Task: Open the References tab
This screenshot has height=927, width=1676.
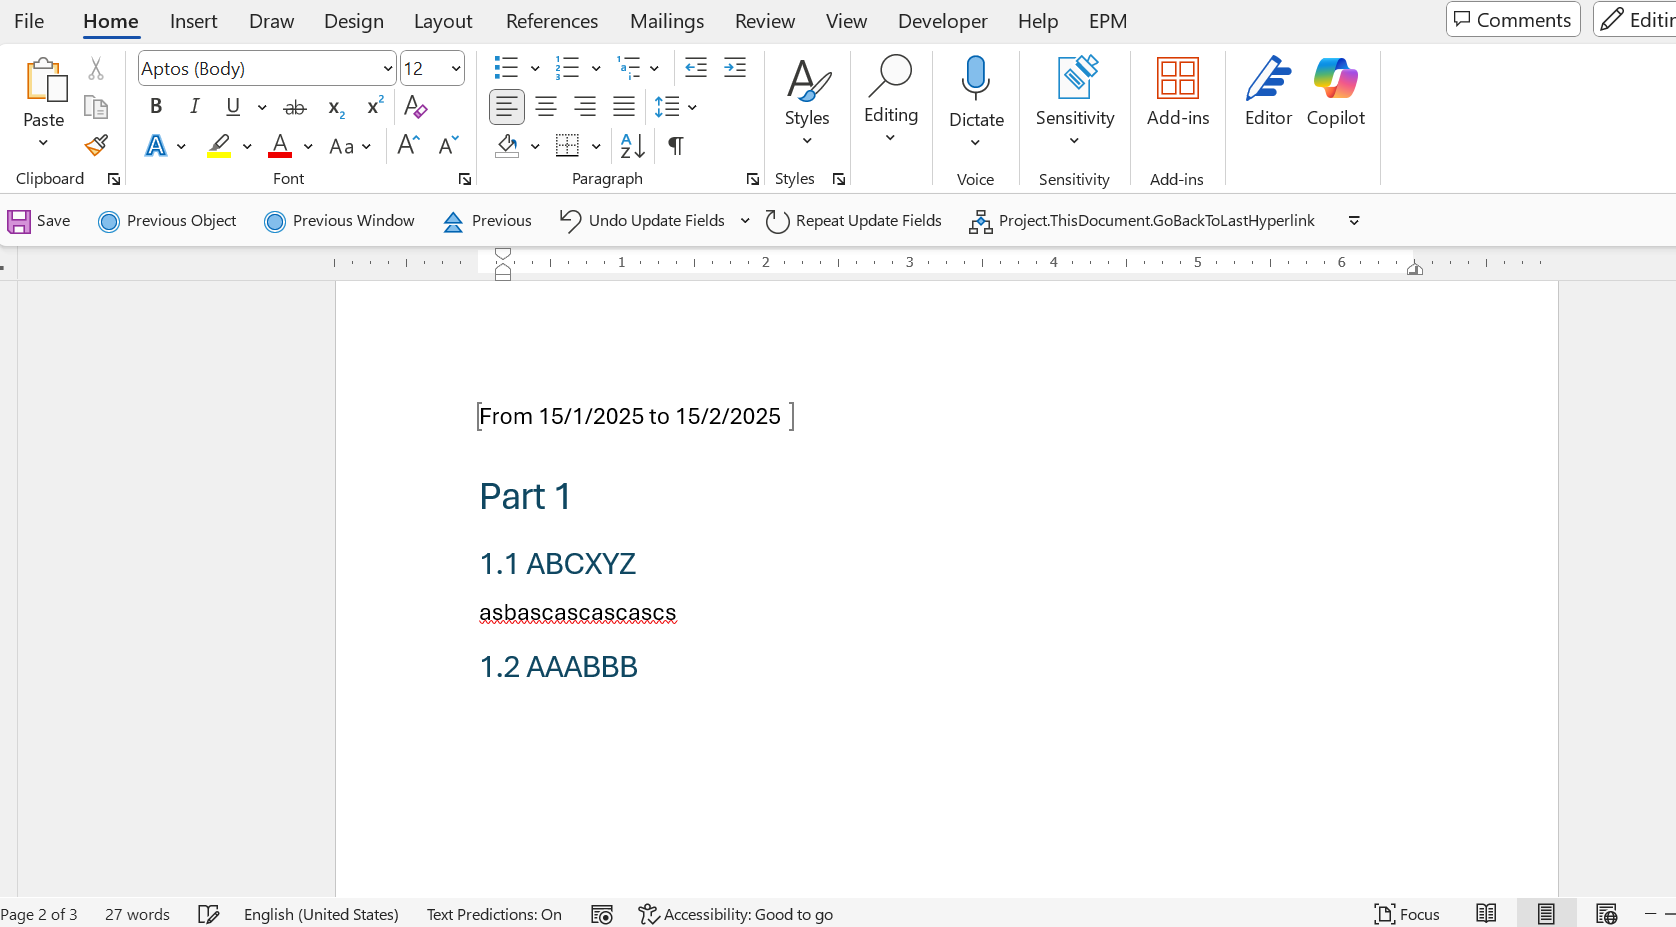Action: [552, 21]
